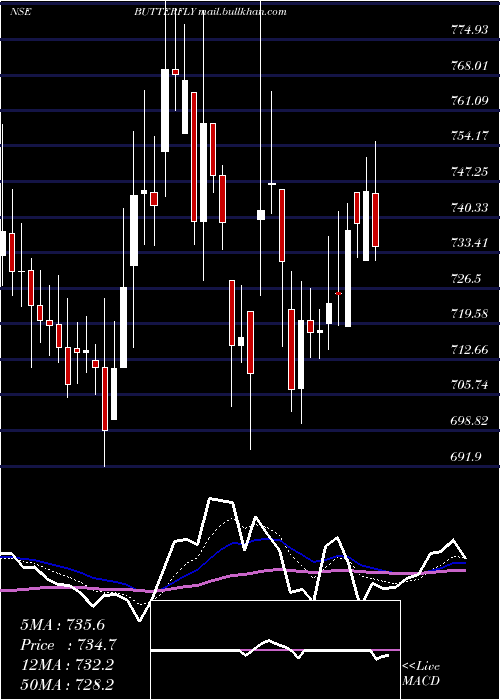Click the 50MA : 728.2 reading
Viewport: 500px width, 700px height.
pos(67,684)
